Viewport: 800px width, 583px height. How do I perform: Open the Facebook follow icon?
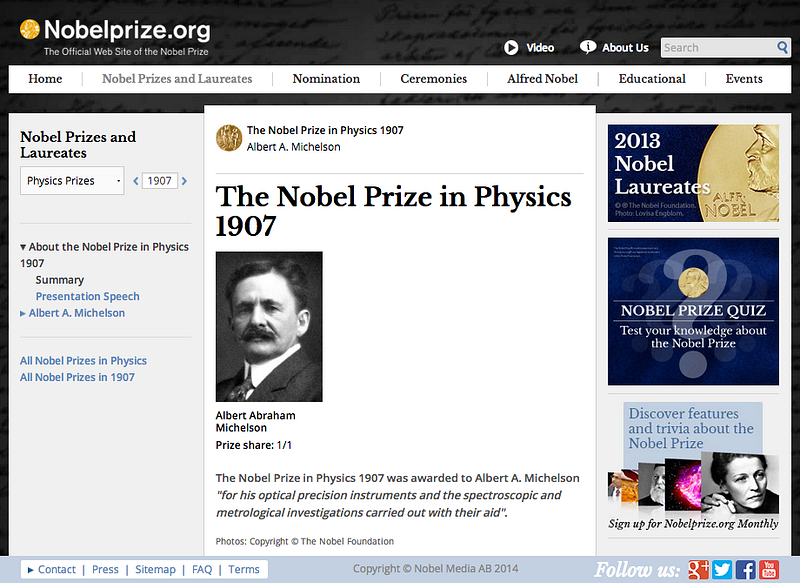pos(745,569)
